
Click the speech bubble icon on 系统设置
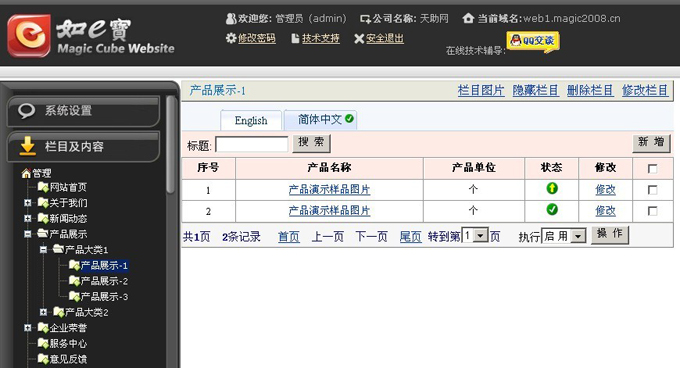(26, 111)
